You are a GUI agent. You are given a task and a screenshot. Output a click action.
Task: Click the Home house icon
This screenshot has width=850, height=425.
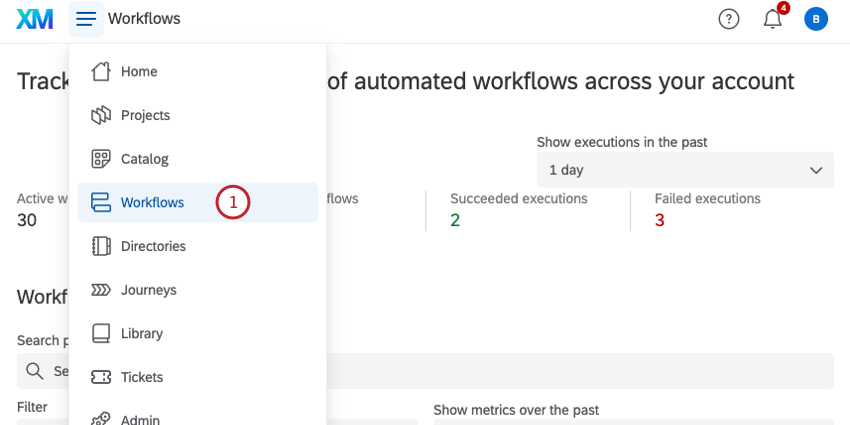pos(101,71)
